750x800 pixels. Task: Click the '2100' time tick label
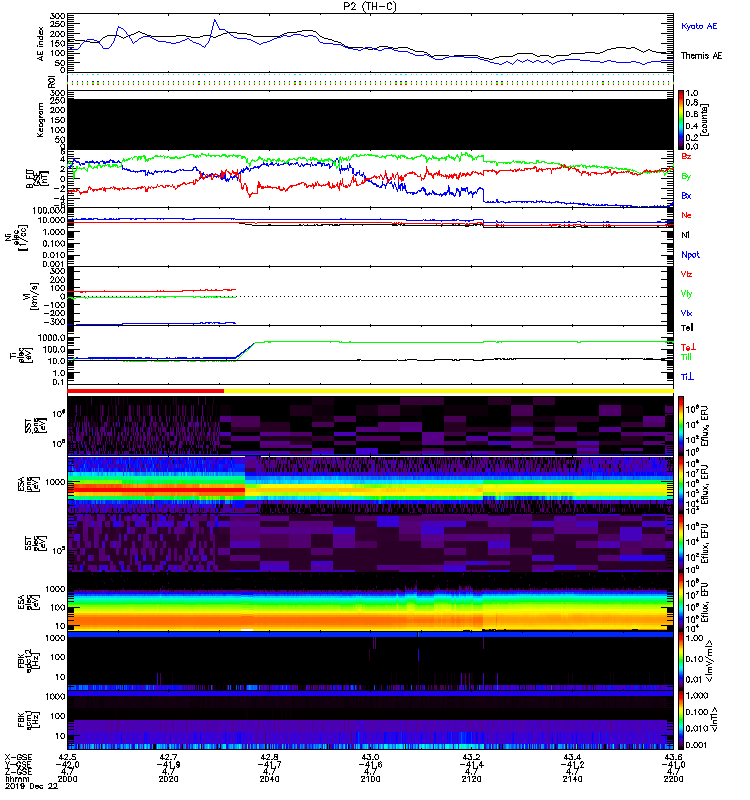point(370,779)
